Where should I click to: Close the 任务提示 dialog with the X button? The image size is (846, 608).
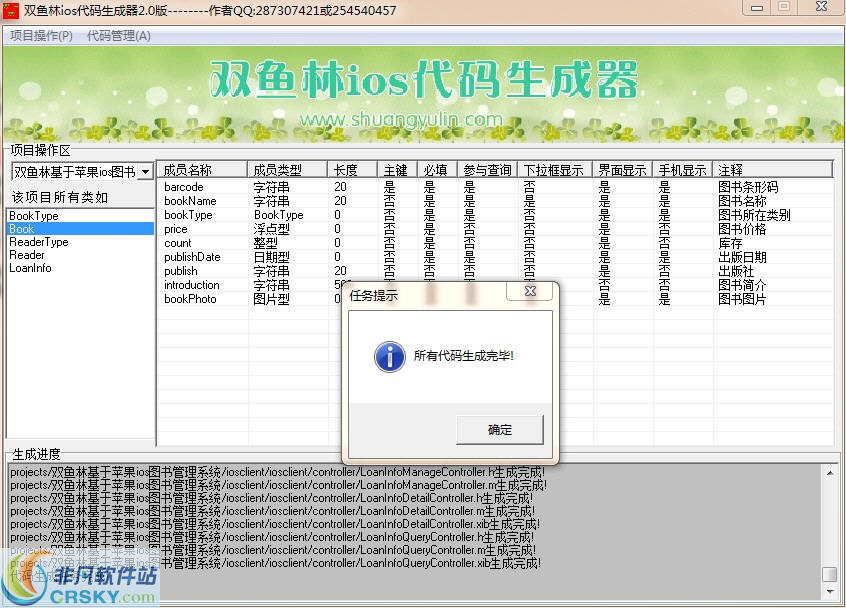click(x=530, y=291)
